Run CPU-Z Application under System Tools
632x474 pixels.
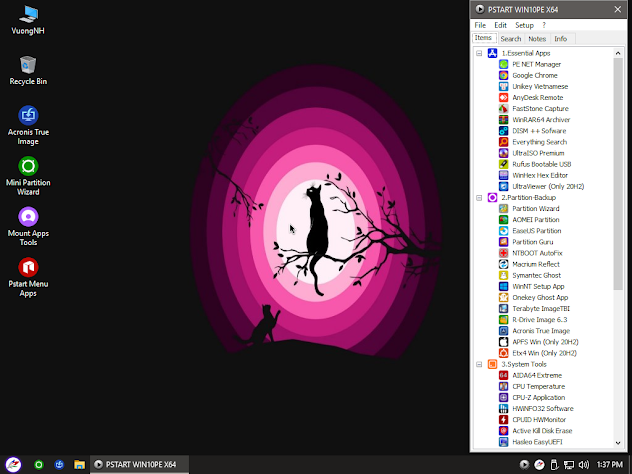(x=538, y=397)
